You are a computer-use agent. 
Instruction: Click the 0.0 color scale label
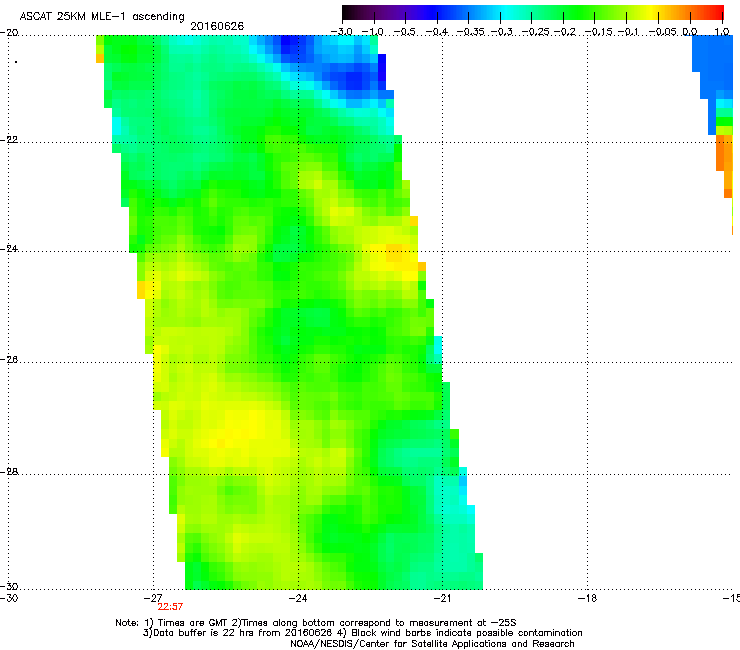tap(690, 32)
